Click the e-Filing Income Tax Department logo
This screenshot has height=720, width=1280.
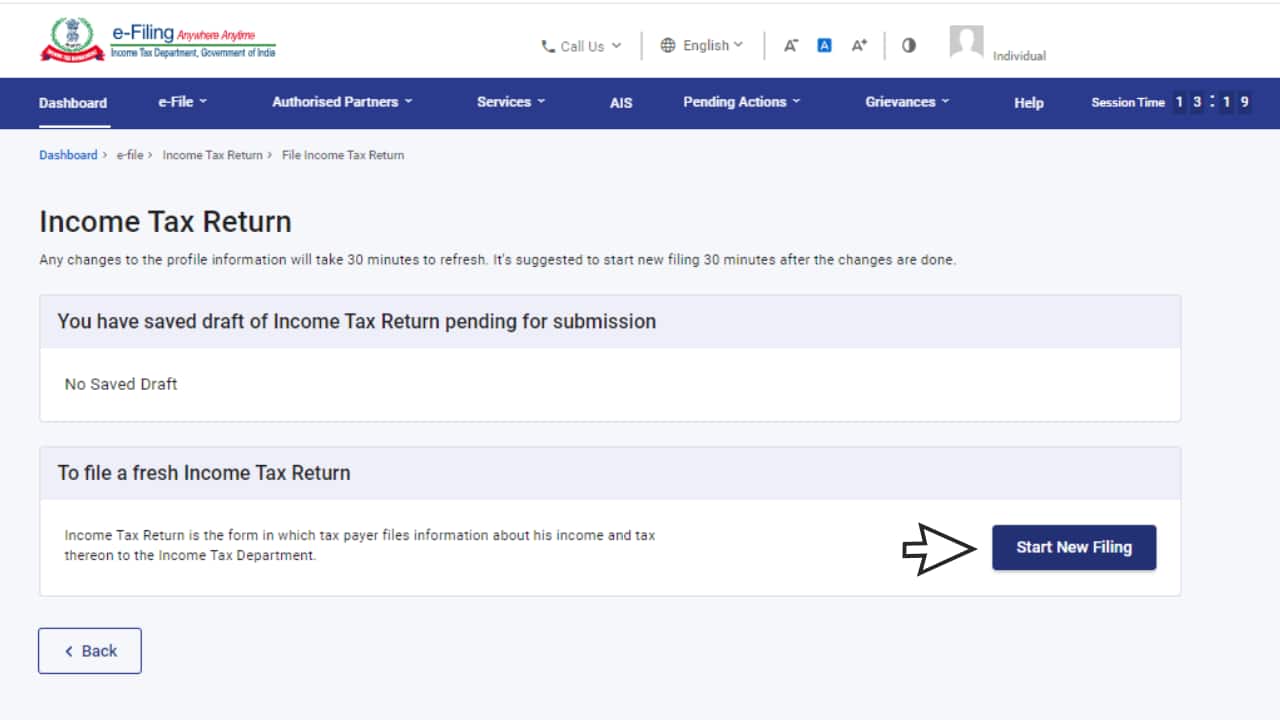[x=158, y=42]
